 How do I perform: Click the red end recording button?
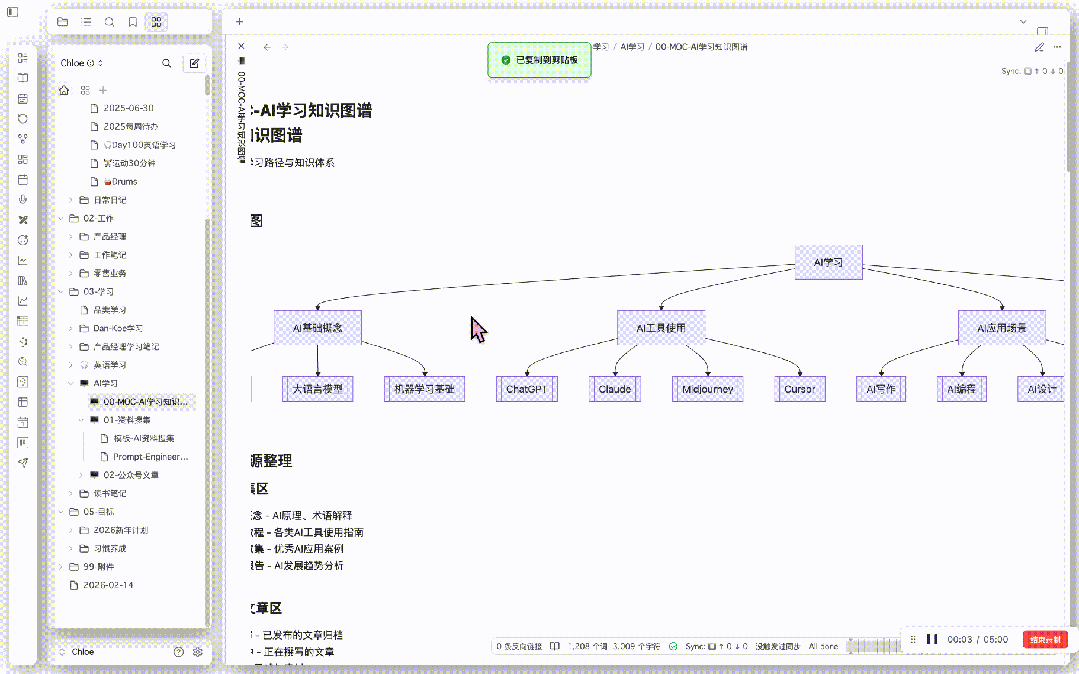pyautogui.click(x=1045, y=640)
